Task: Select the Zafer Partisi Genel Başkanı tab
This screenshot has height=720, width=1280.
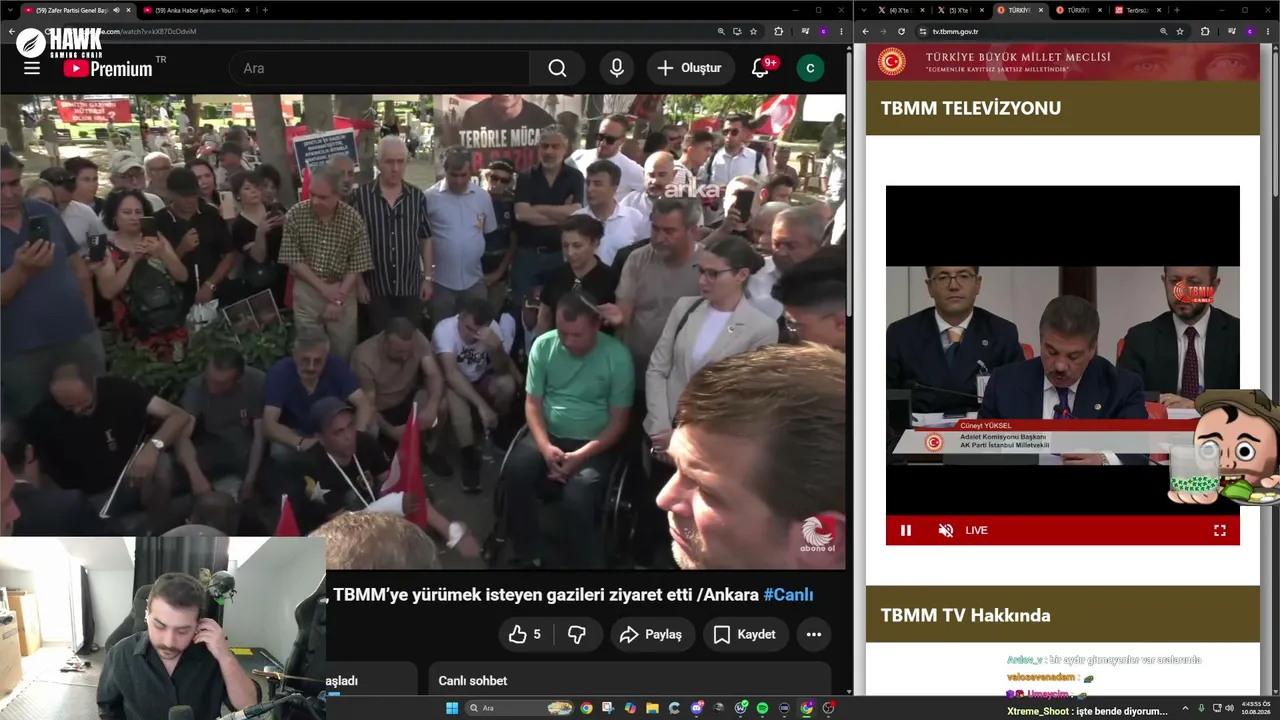Action: click(x=71, y=10)
